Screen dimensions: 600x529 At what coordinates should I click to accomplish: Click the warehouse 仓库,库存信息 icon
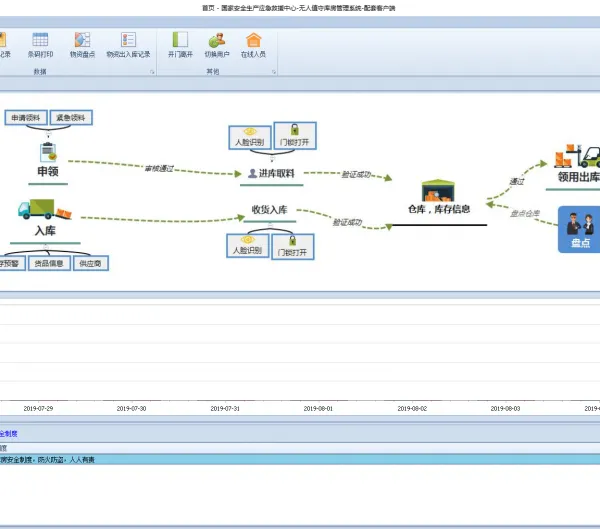[x=438, y=190]
